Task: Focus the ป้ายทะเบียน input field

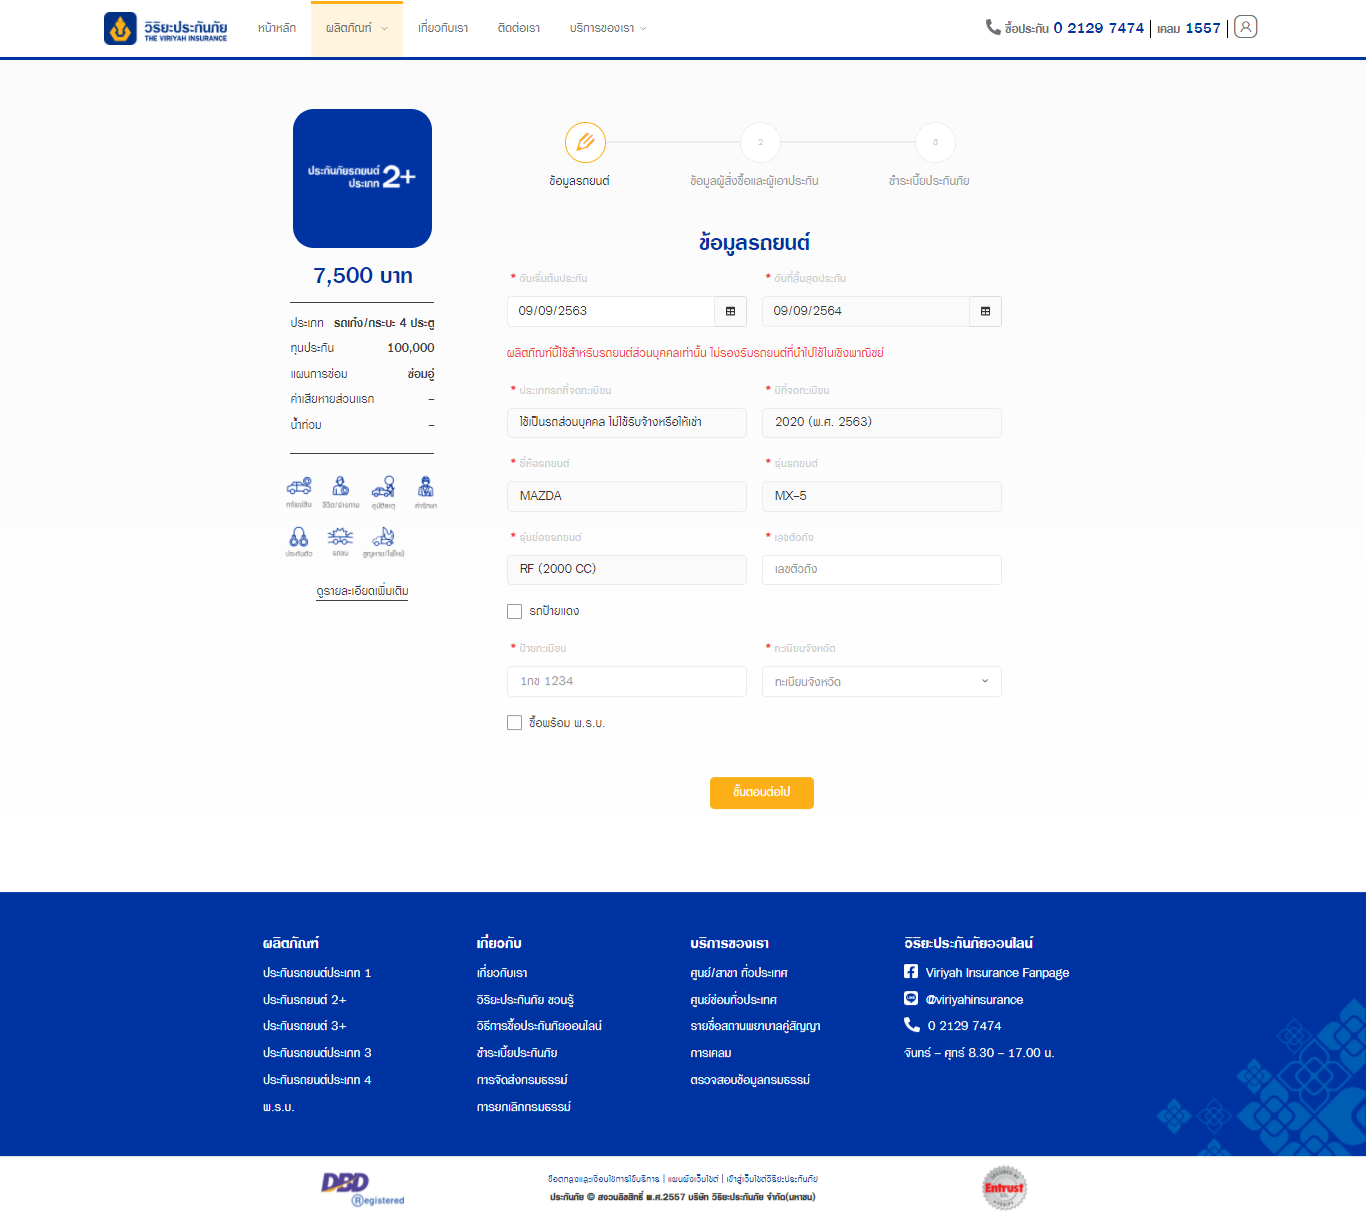Action: [627, 682]
